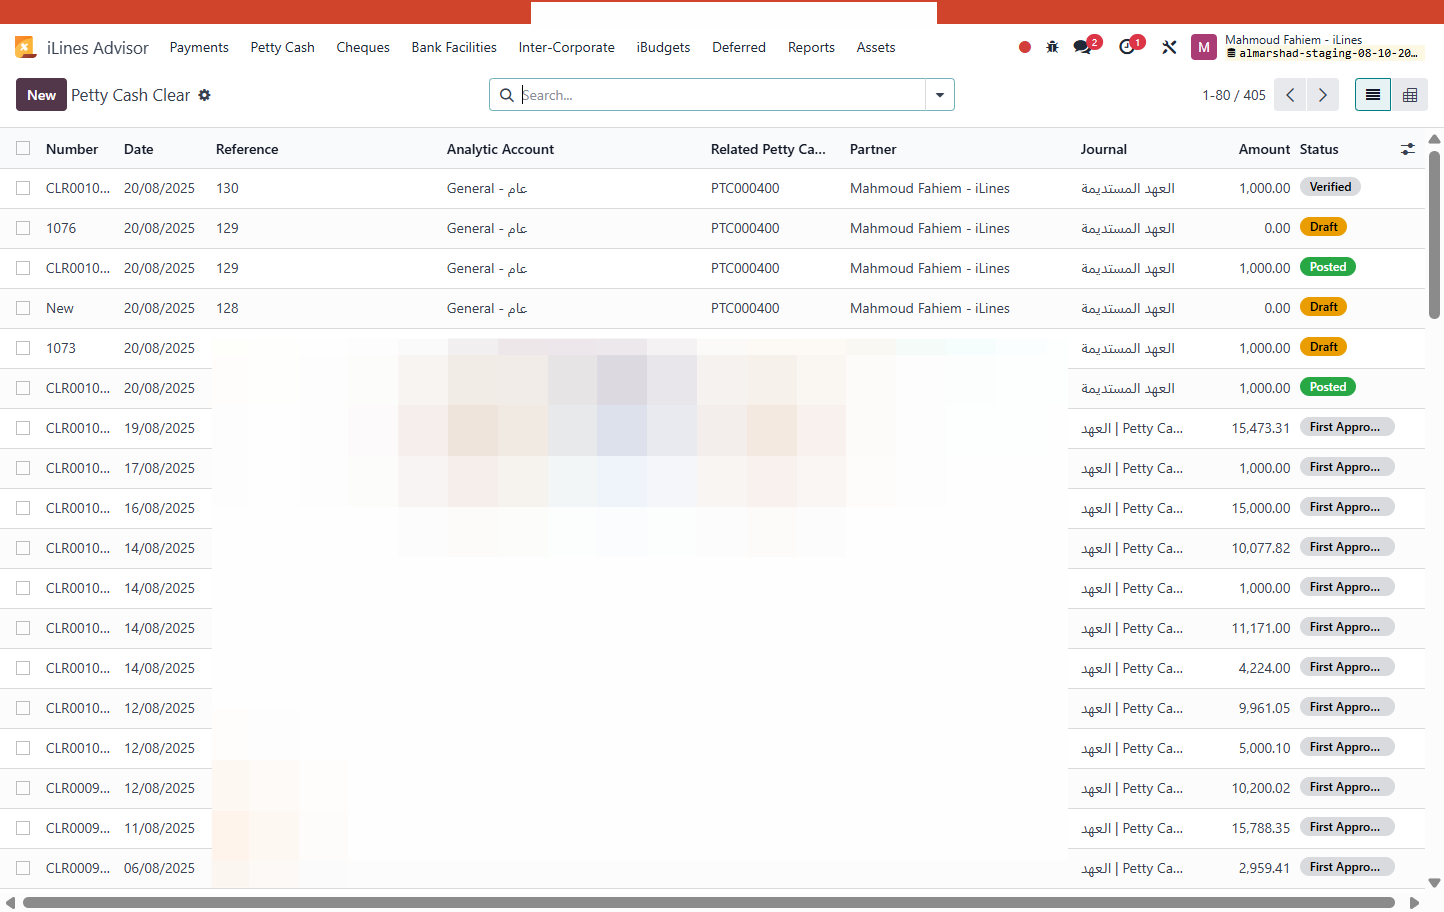Viewport: 1444px width, 912px height.
Task: Open the Deferred menu
Action: click(739, 47)
